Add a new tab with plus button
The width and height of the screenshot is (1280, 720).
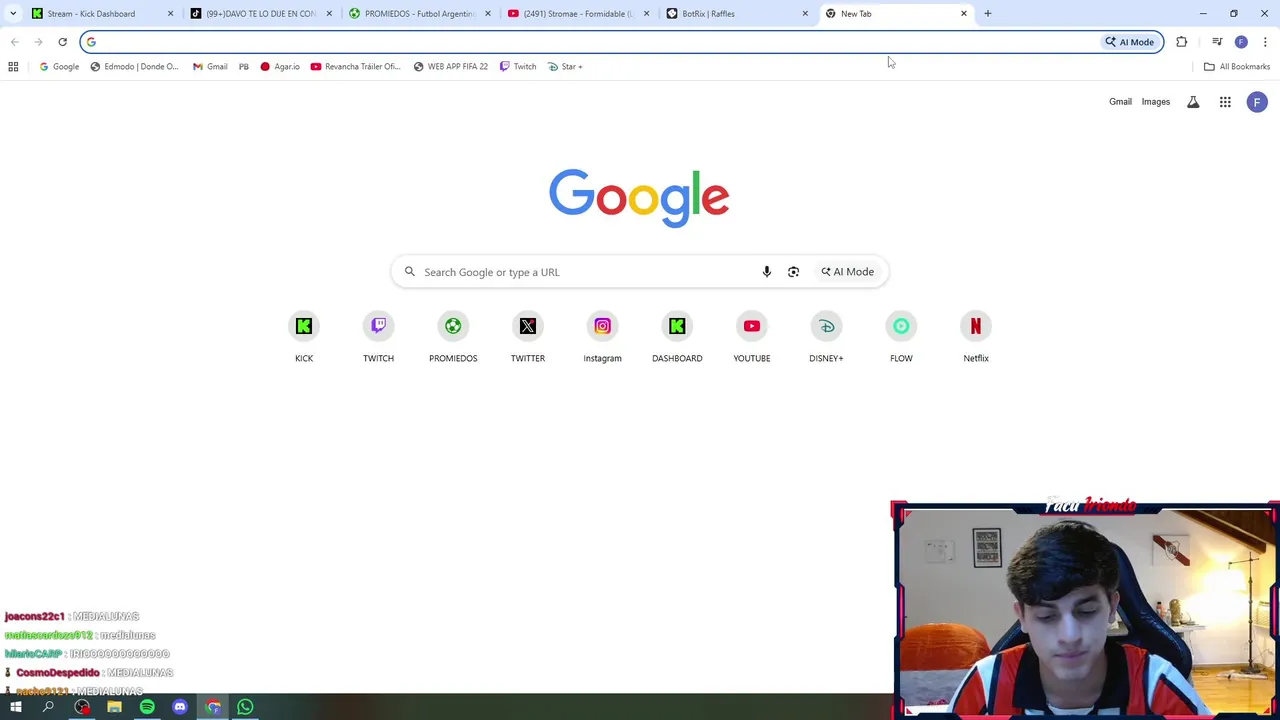tap(988, 14)
